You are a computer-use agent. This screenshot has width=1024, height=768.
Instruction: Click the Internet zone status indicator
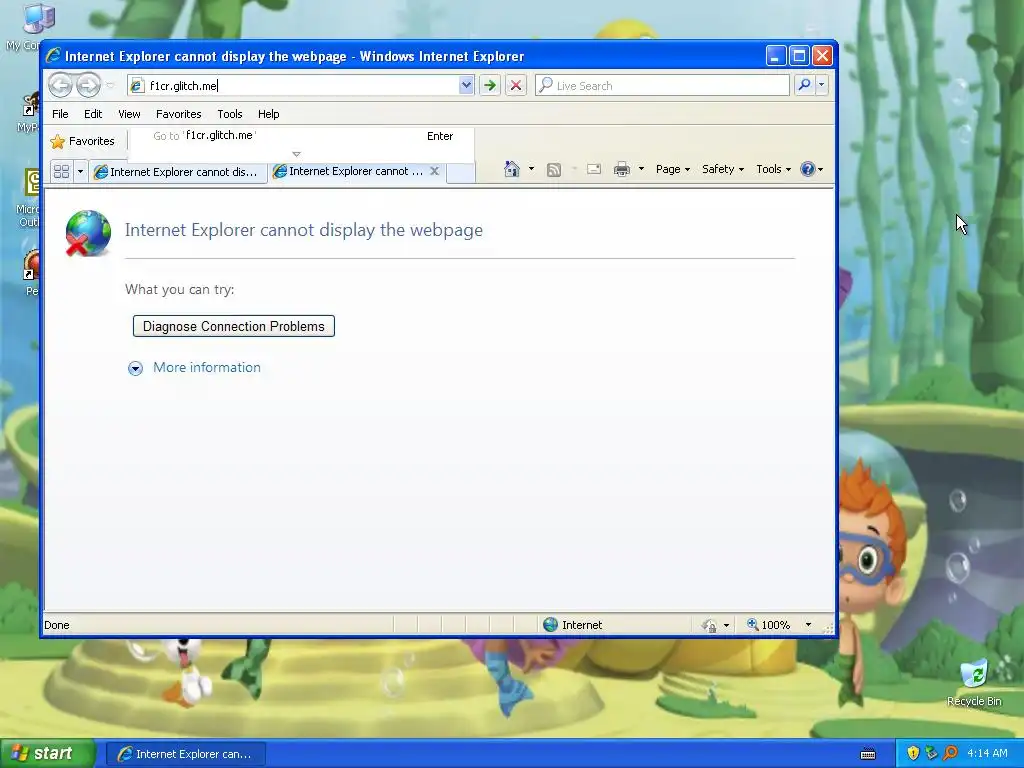point(572,625)
